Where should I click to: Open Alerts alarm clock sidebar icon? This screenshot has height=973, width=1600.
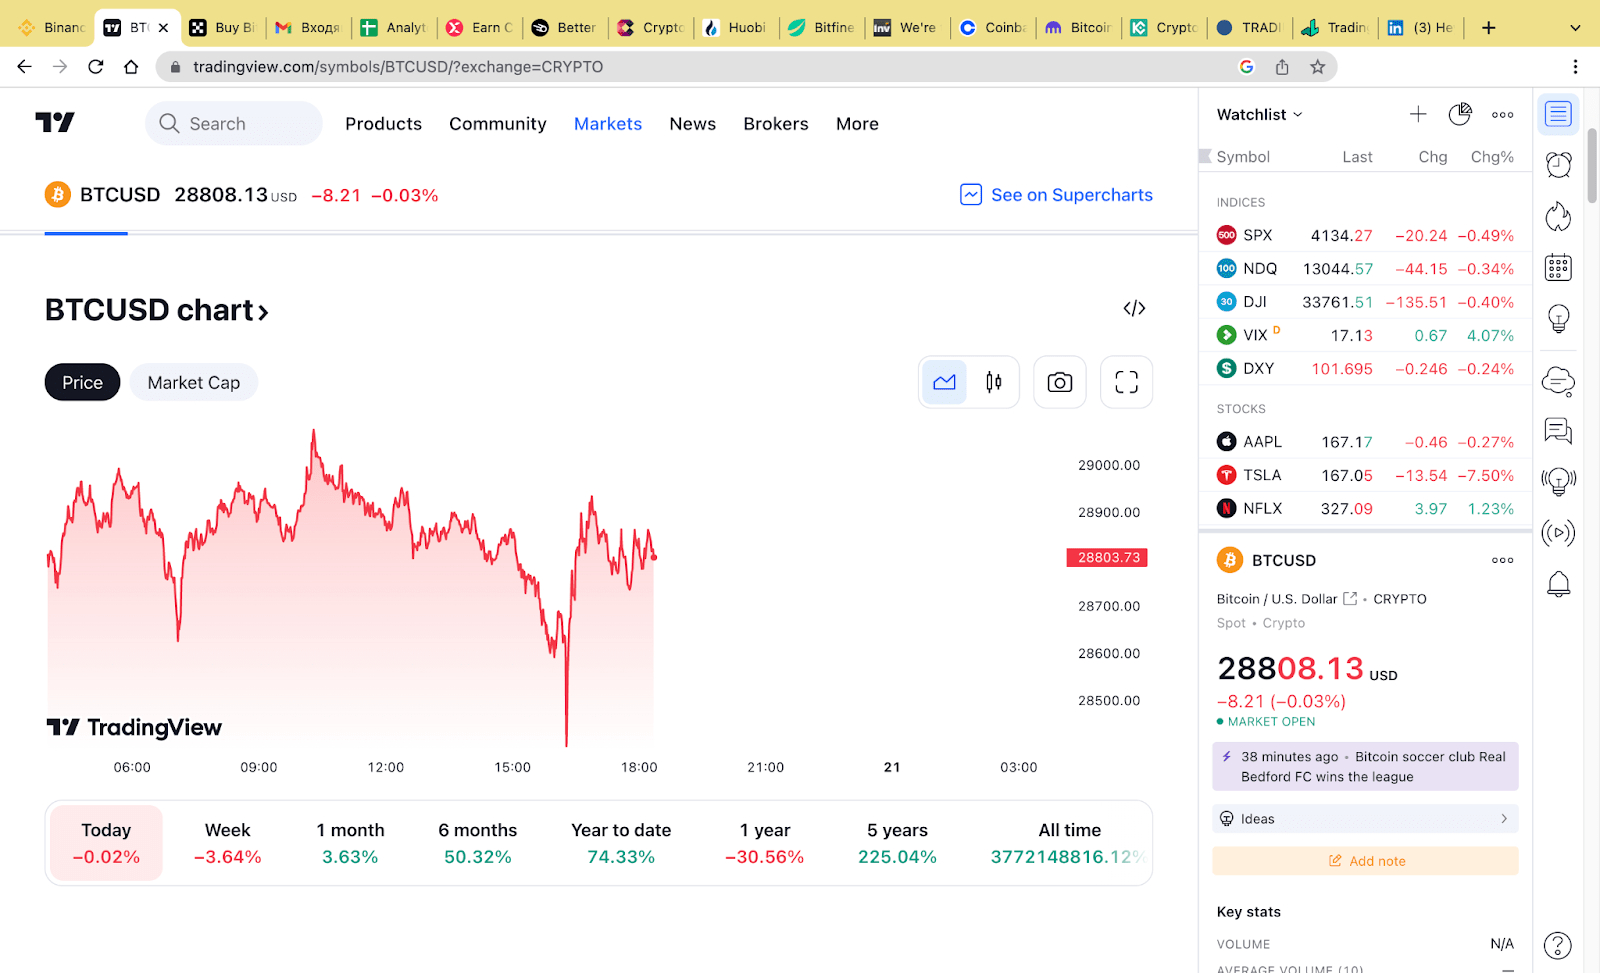pos(1558,165)
